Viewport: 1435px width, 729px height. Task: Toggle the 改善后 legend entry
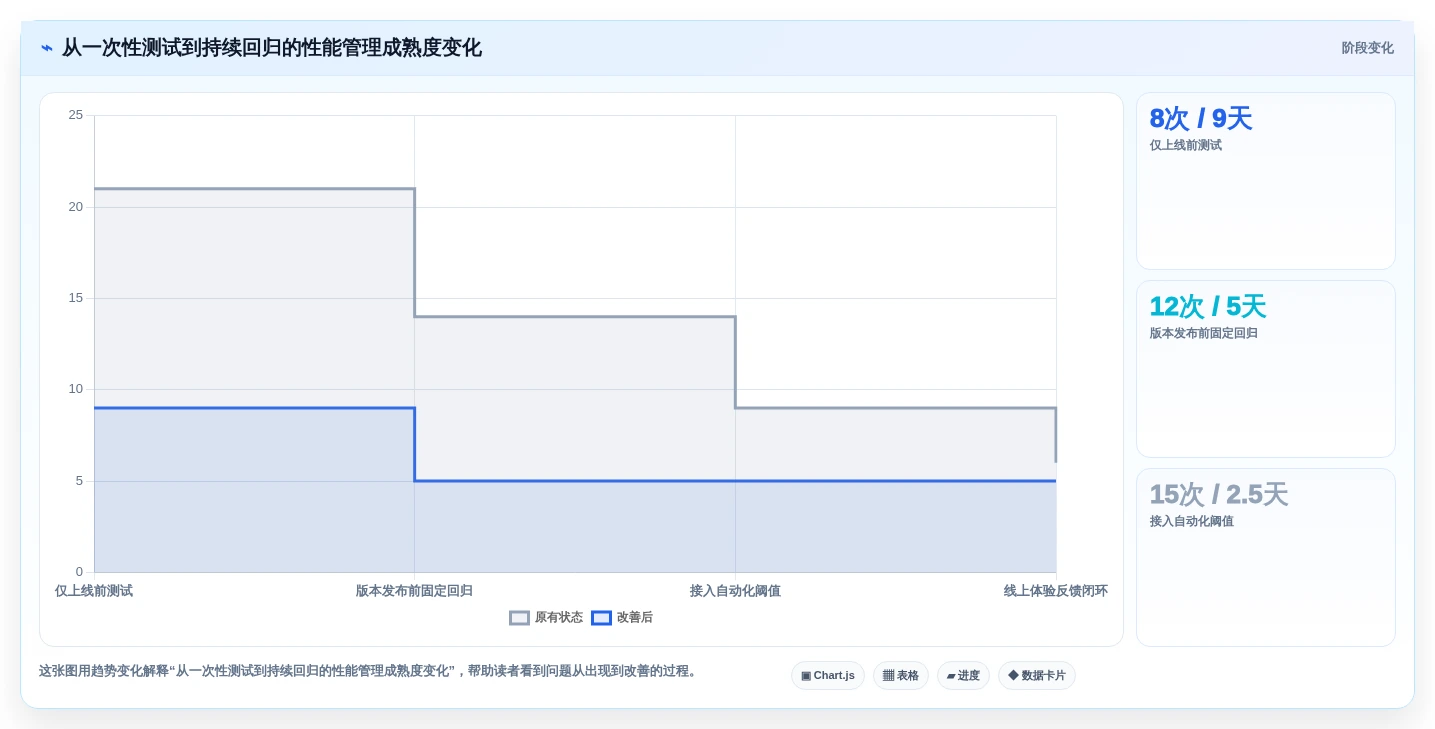[622, 618]
